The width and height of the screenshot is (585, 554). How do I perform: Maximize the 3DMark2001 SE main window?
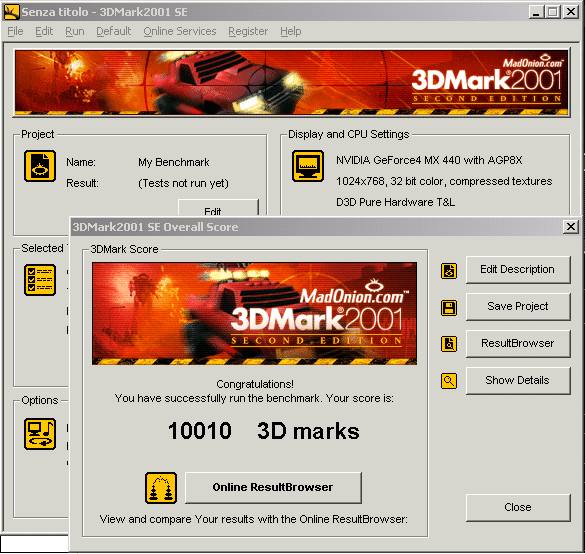553,12
